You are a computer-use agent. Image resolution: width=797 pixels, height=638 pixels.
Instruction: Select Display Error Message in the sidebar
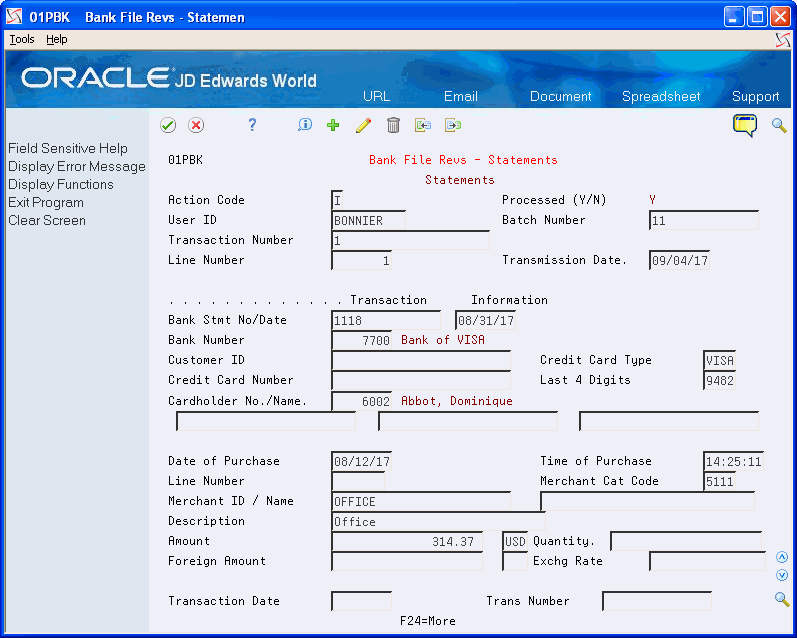tap(77, 167)
